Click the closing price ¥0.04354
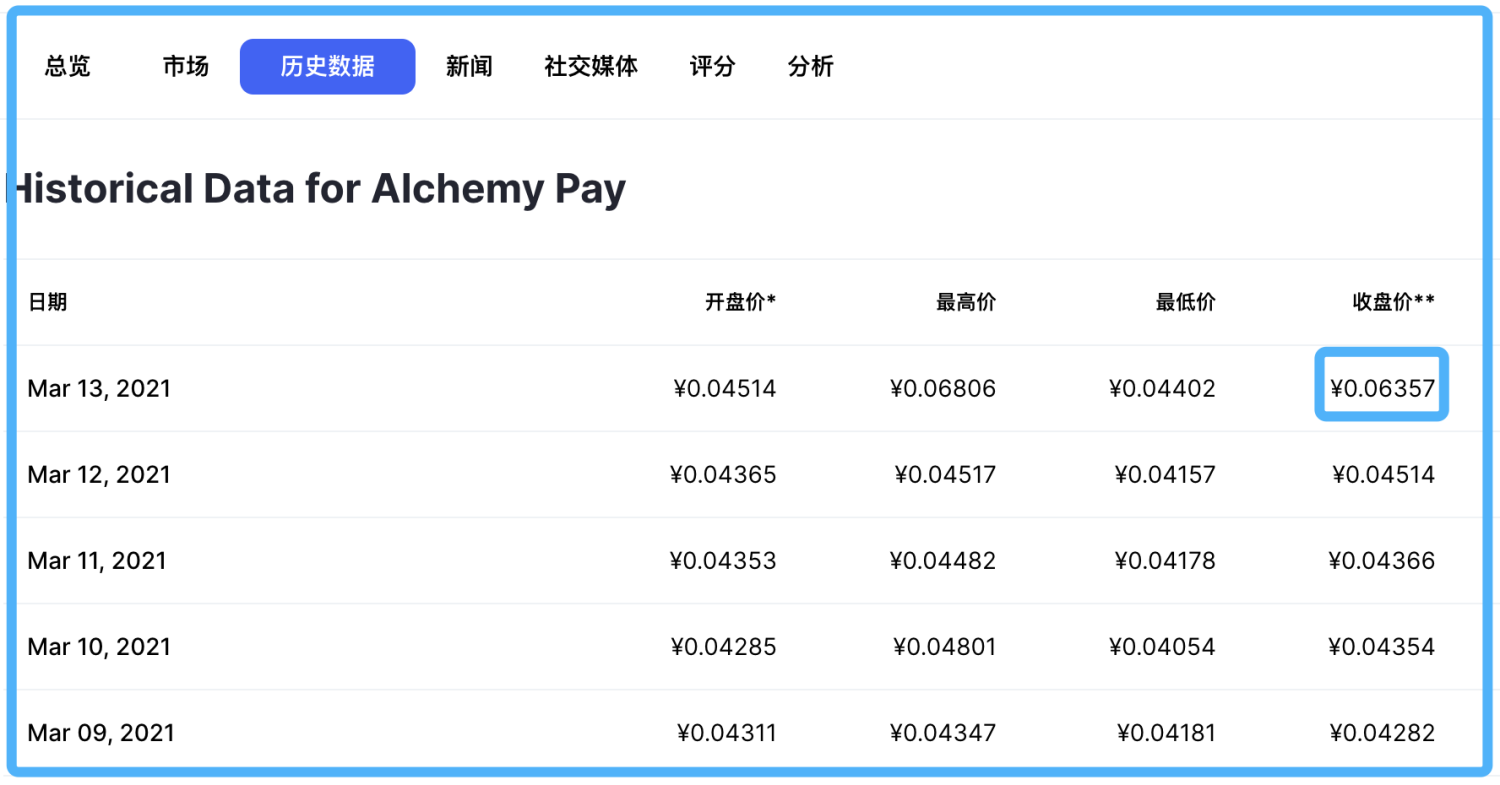The width and height of the screenshot is (1500, 785). (1383, 647)
